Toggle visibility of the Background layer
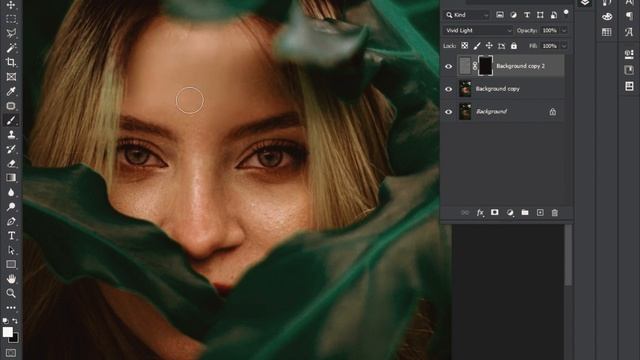This screenshot has height=360, width=640. pyautogui.click(x=449, y=112)
